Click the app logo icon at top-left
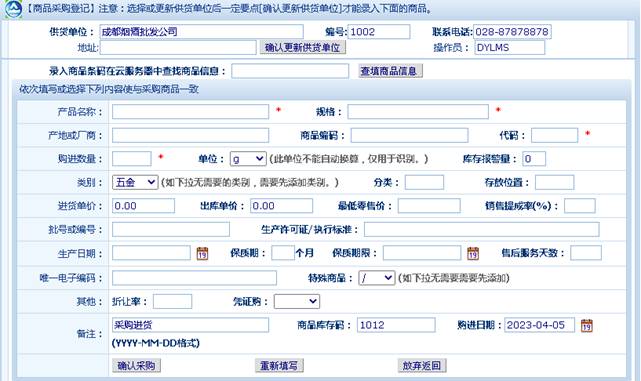The width and height of the screenshot is (641, 381). pos(13,9)
